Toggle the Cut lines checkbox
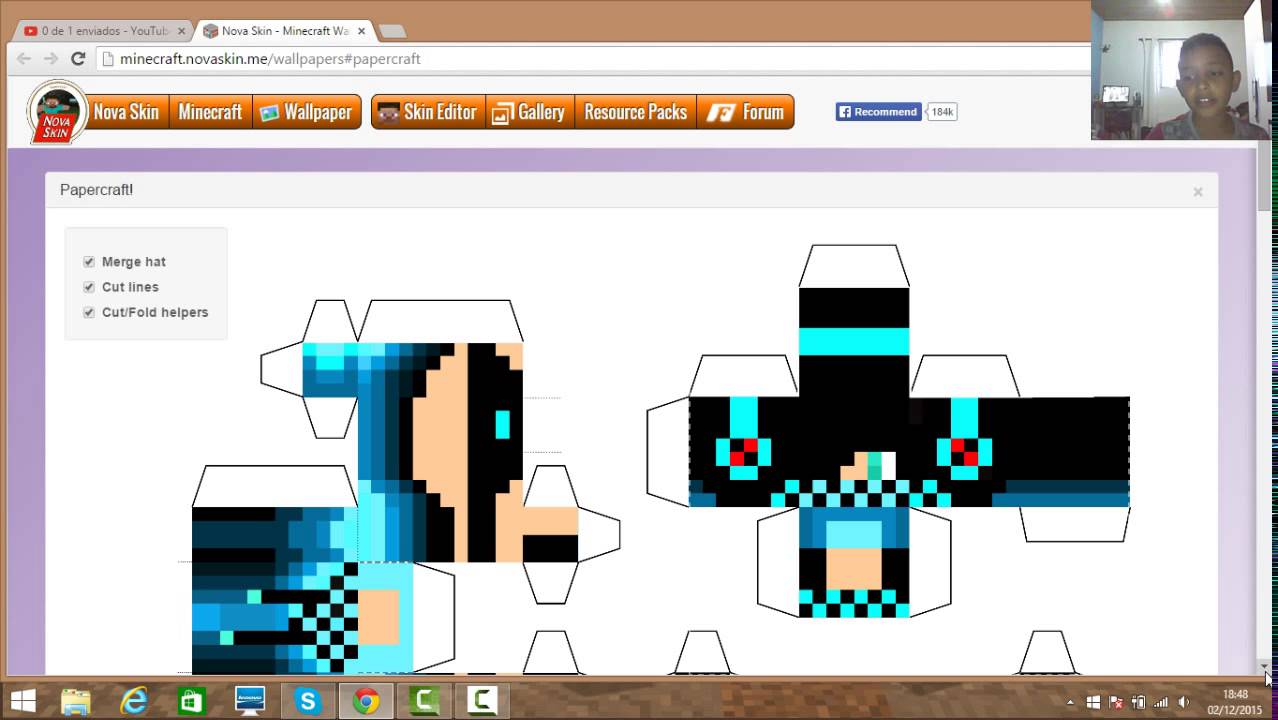This screenshot has width=1278, height=720. tap(89, 287)
